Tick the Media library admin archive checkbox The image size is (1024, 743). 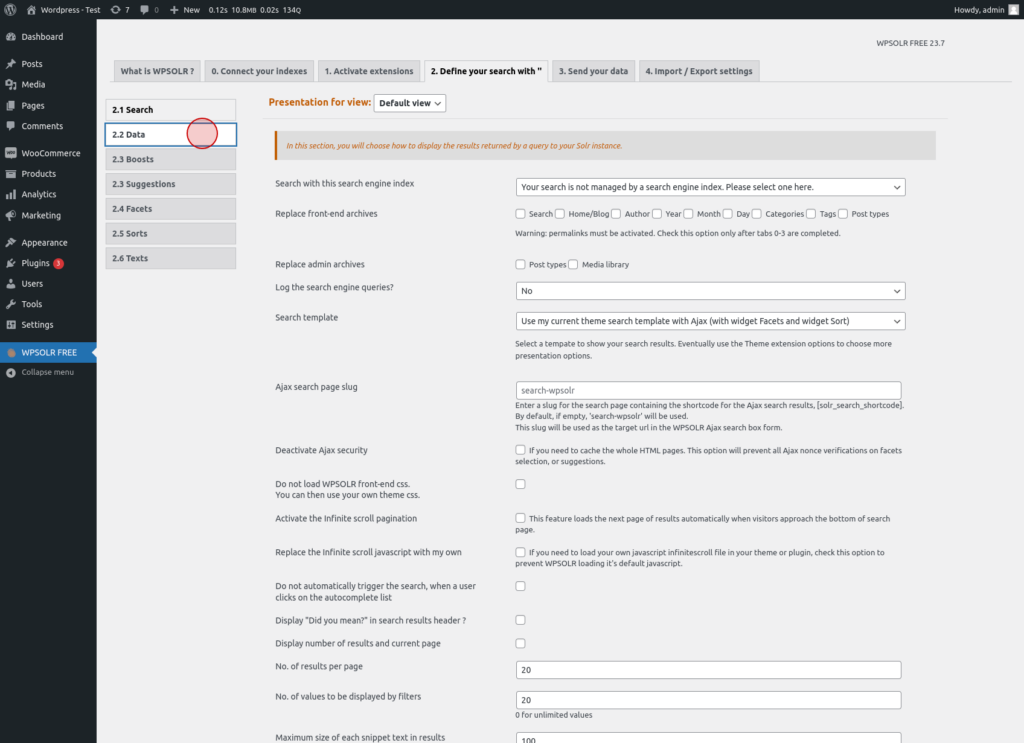coord(573,264)
